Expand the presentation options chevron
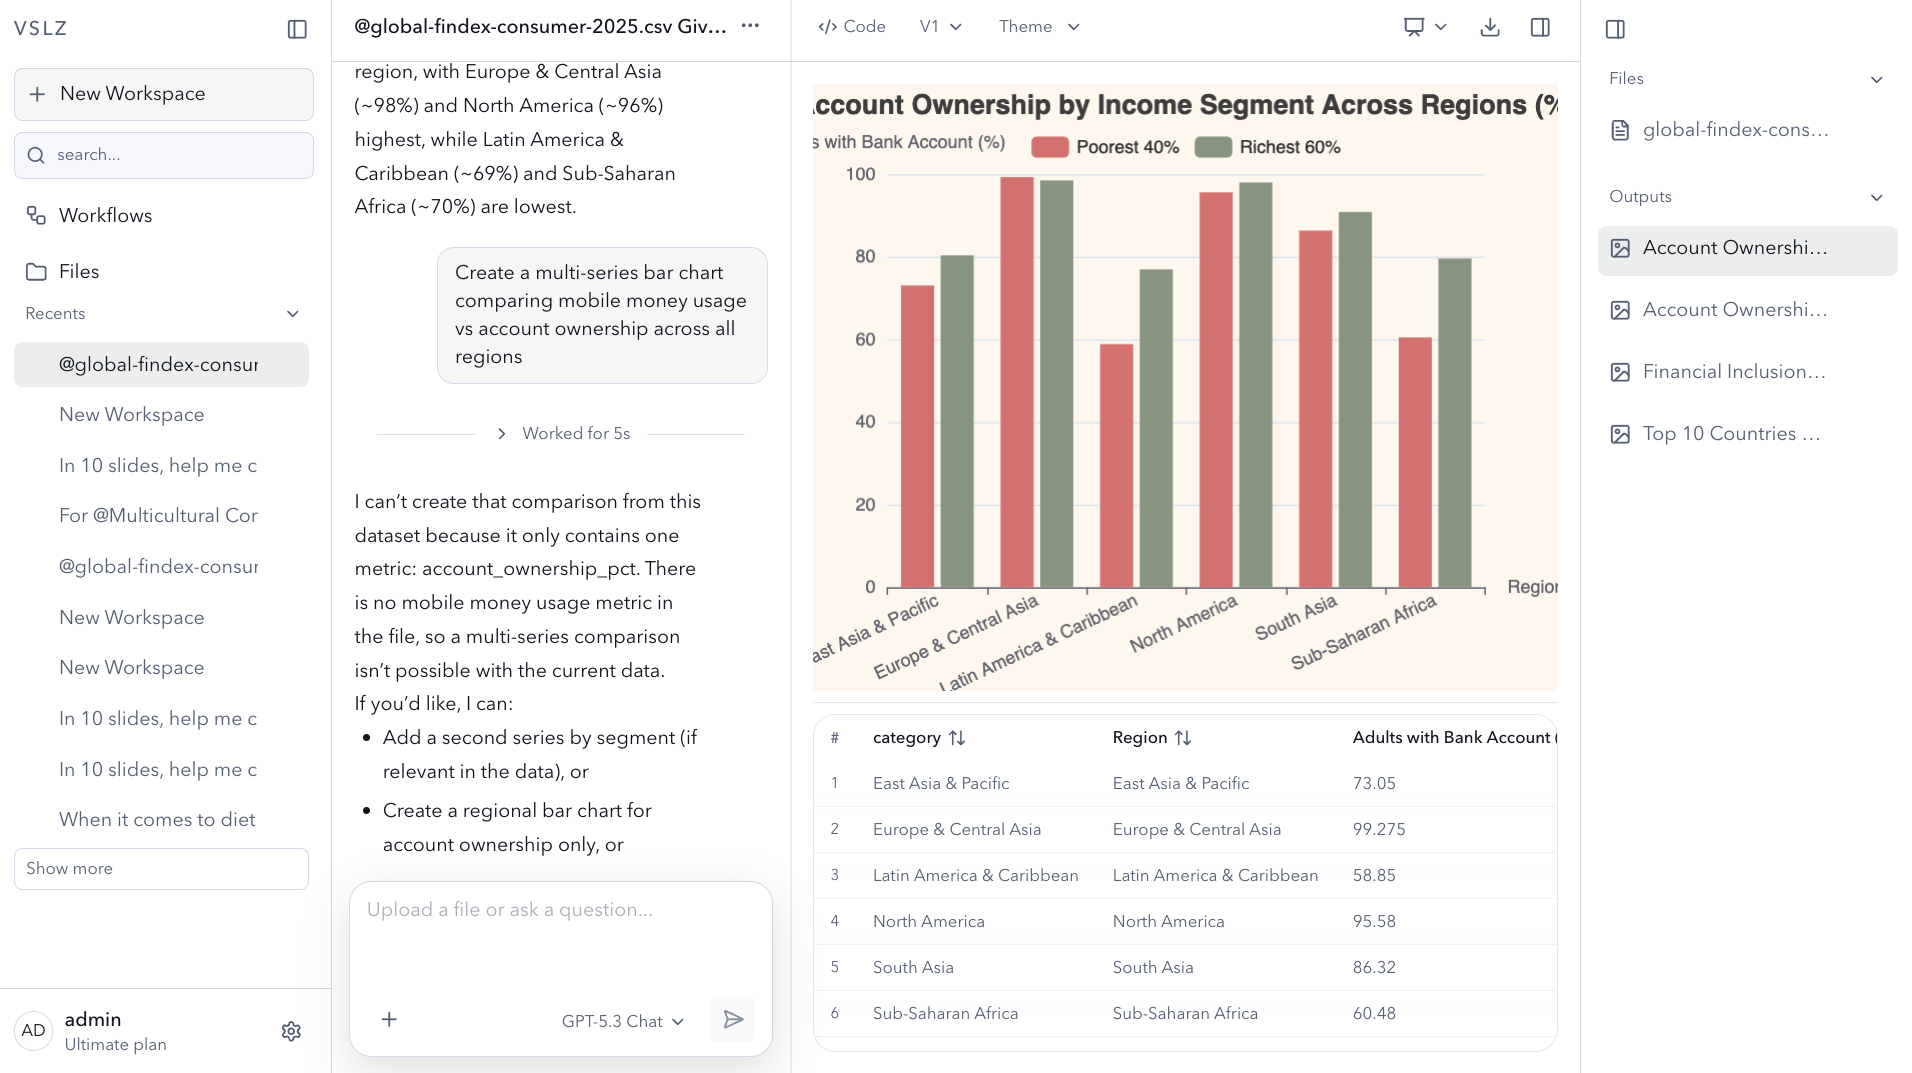 coord(1441,27)
